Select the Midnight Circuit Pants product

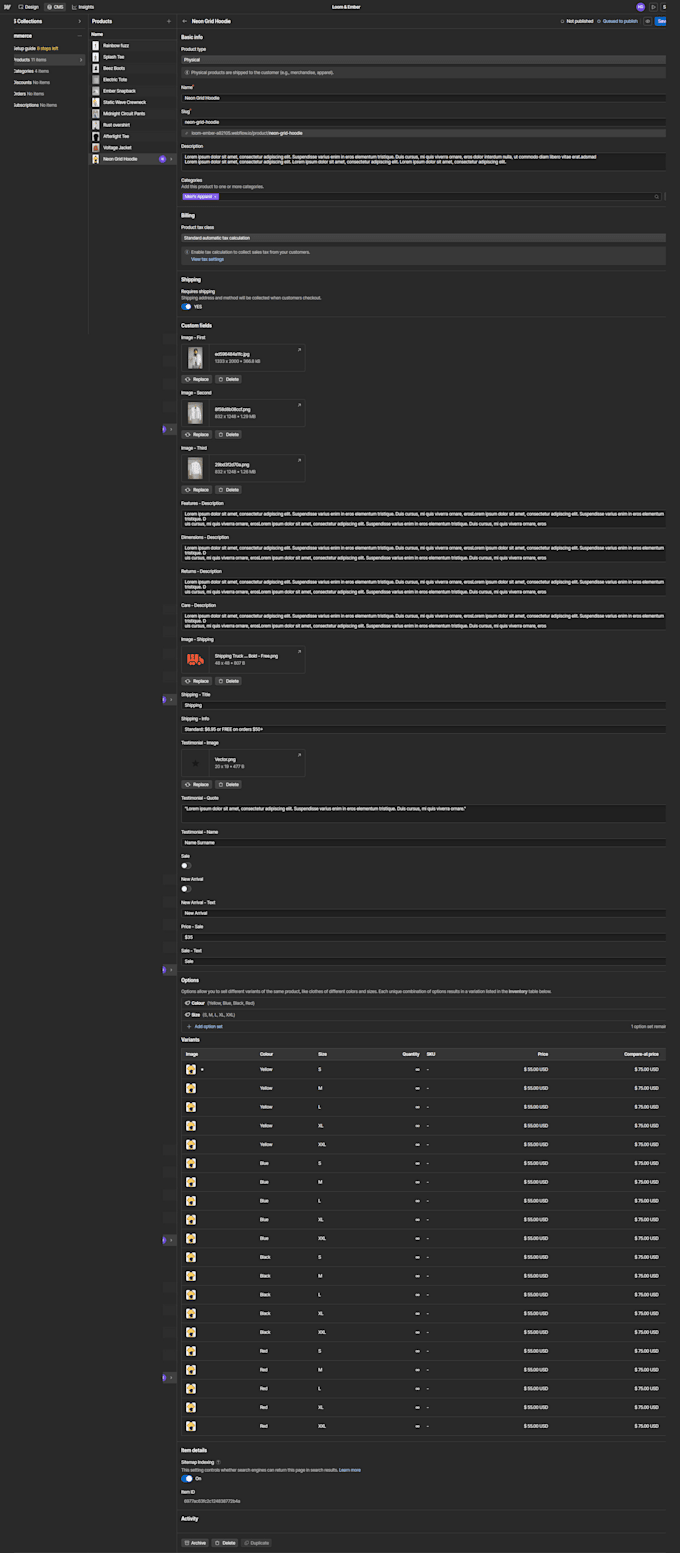point(132,113)
